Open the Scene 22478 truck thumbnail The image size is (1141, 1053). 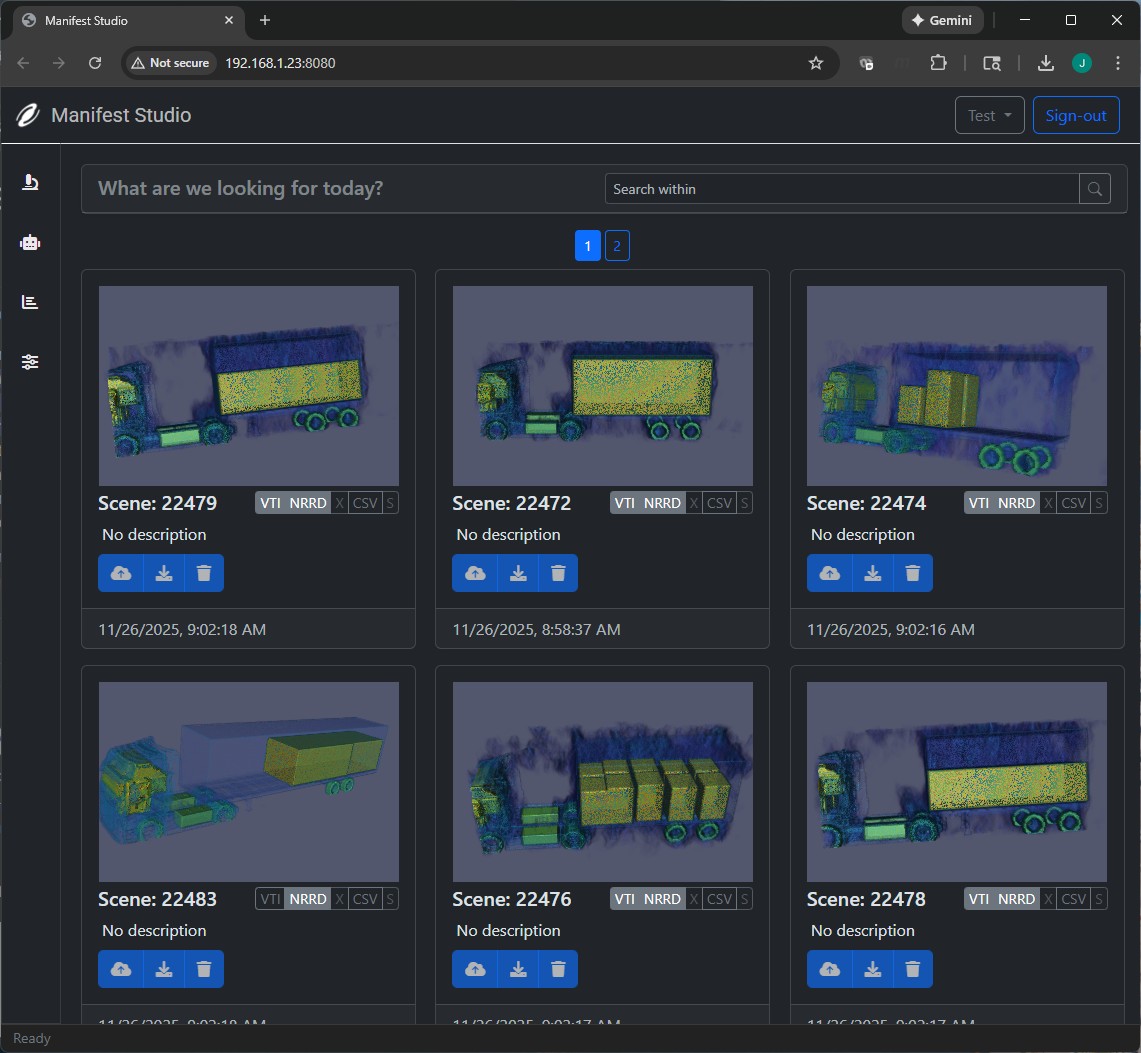coord(956,781)
